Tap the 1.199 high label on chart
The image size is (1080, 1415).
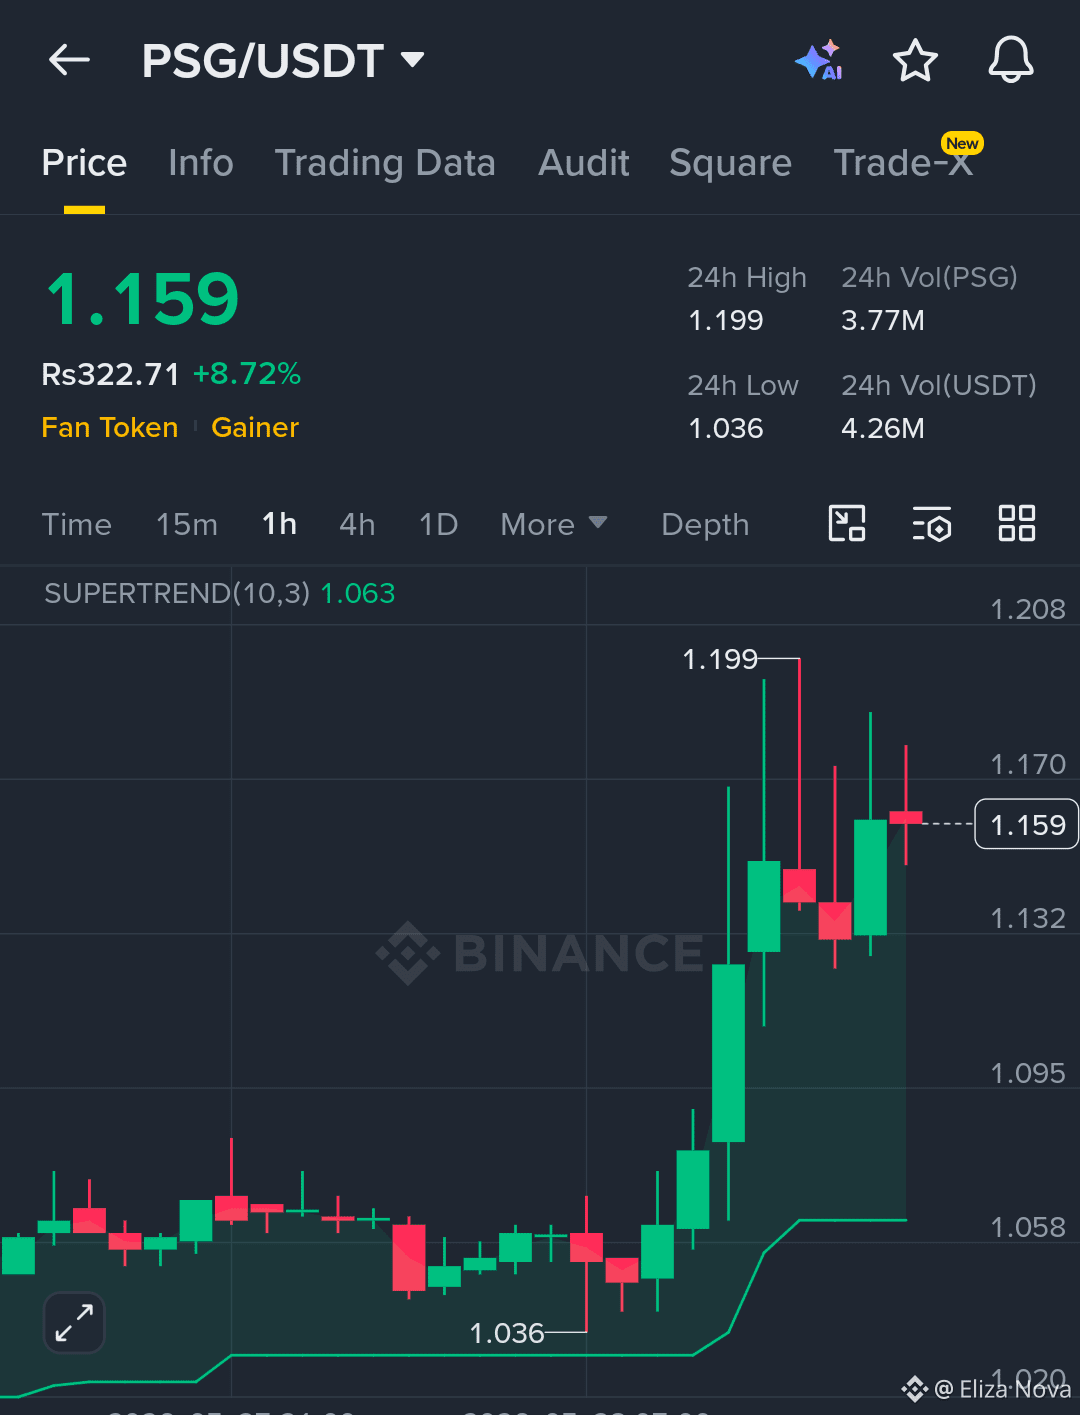click(720, 660)
